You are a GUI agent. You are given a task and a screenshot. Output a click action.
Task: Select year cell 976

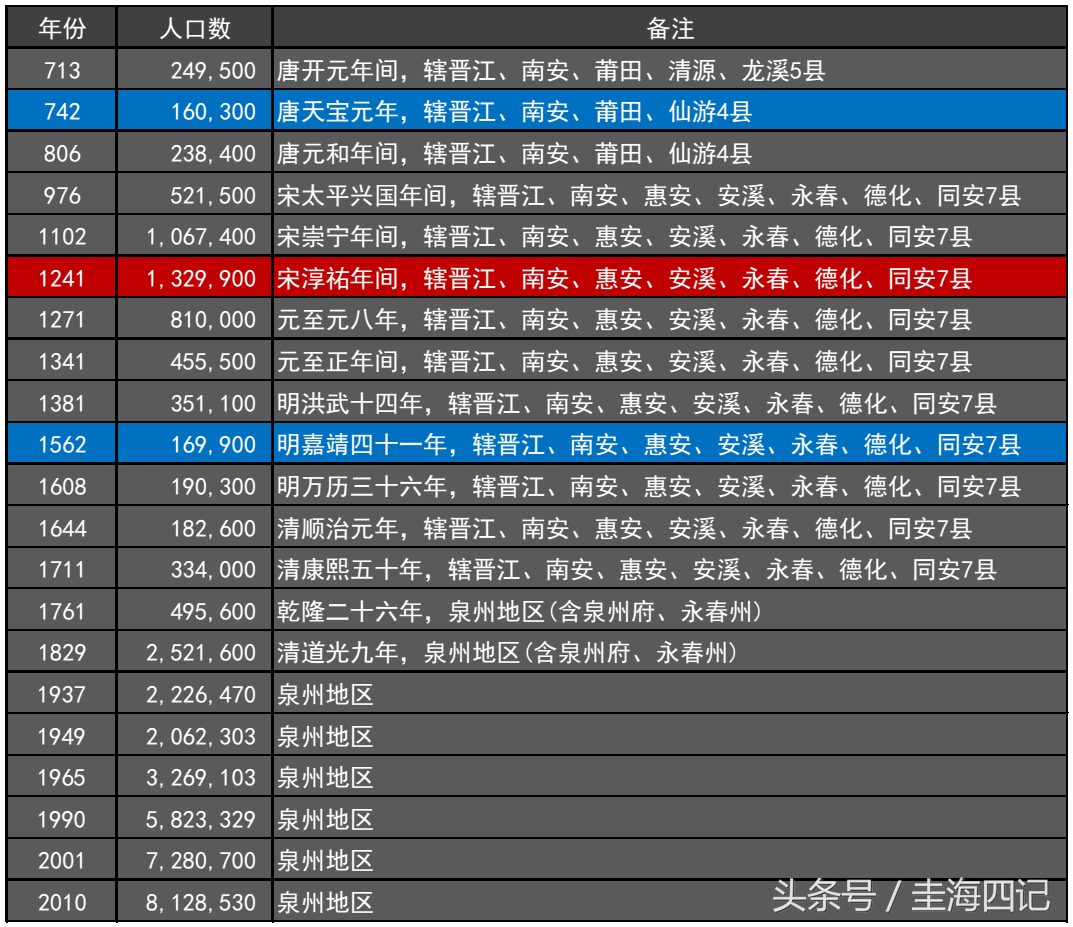(x=62, y=195)
